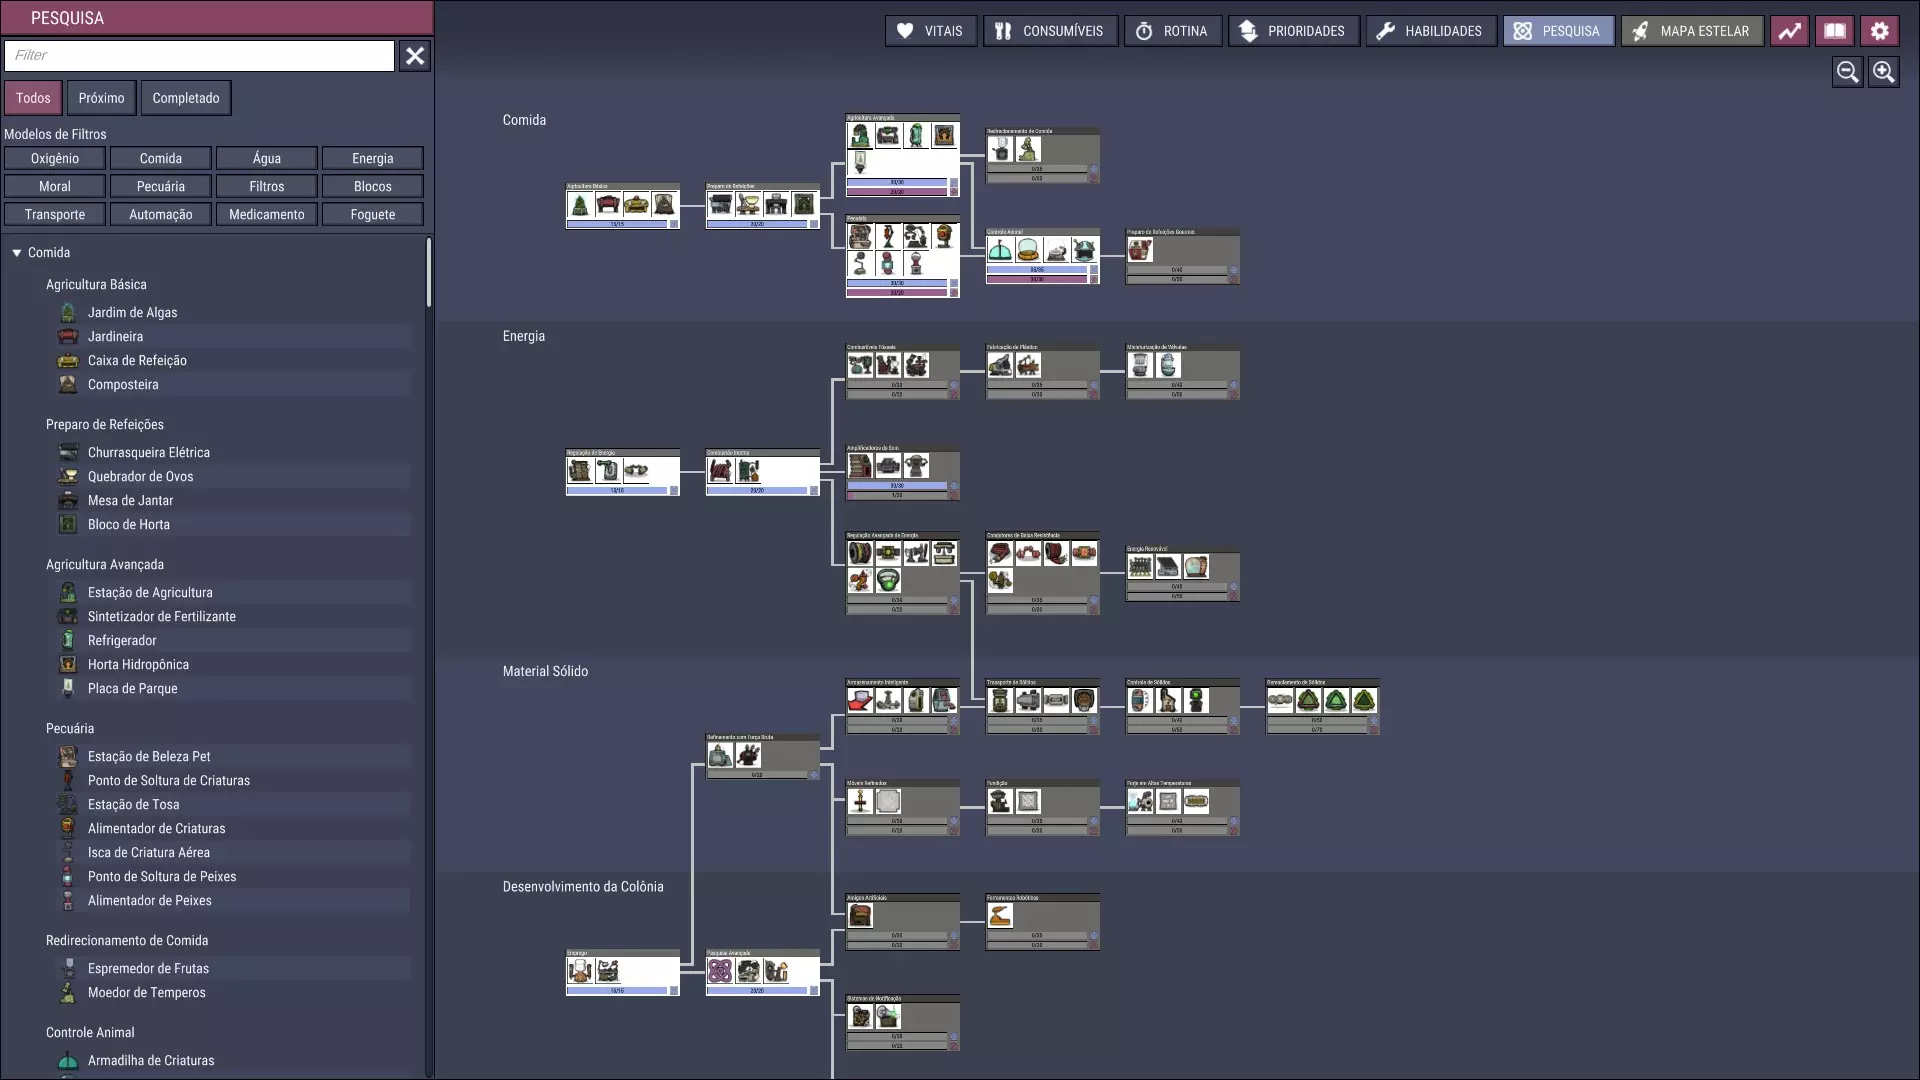
Task: Collapse the Comida category tree
Action: [17, 253]
